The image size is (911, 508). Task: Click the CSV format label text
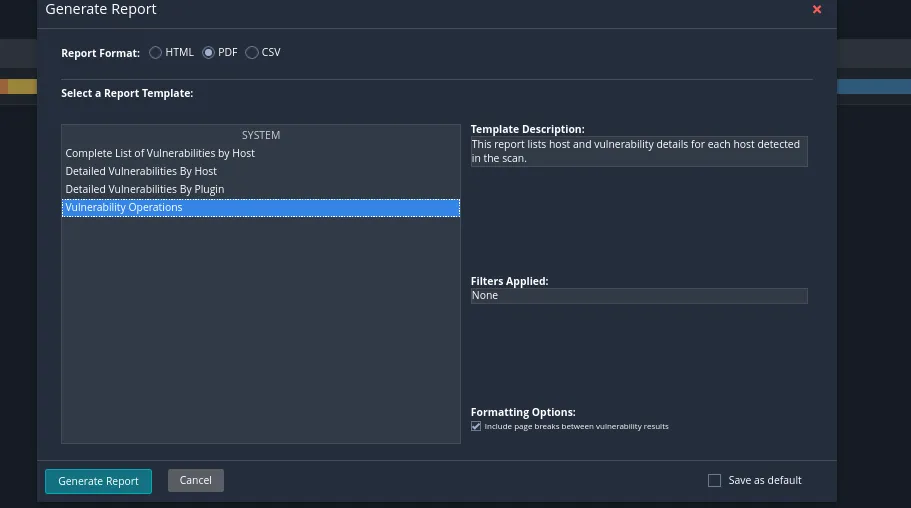tap(271, 52)
